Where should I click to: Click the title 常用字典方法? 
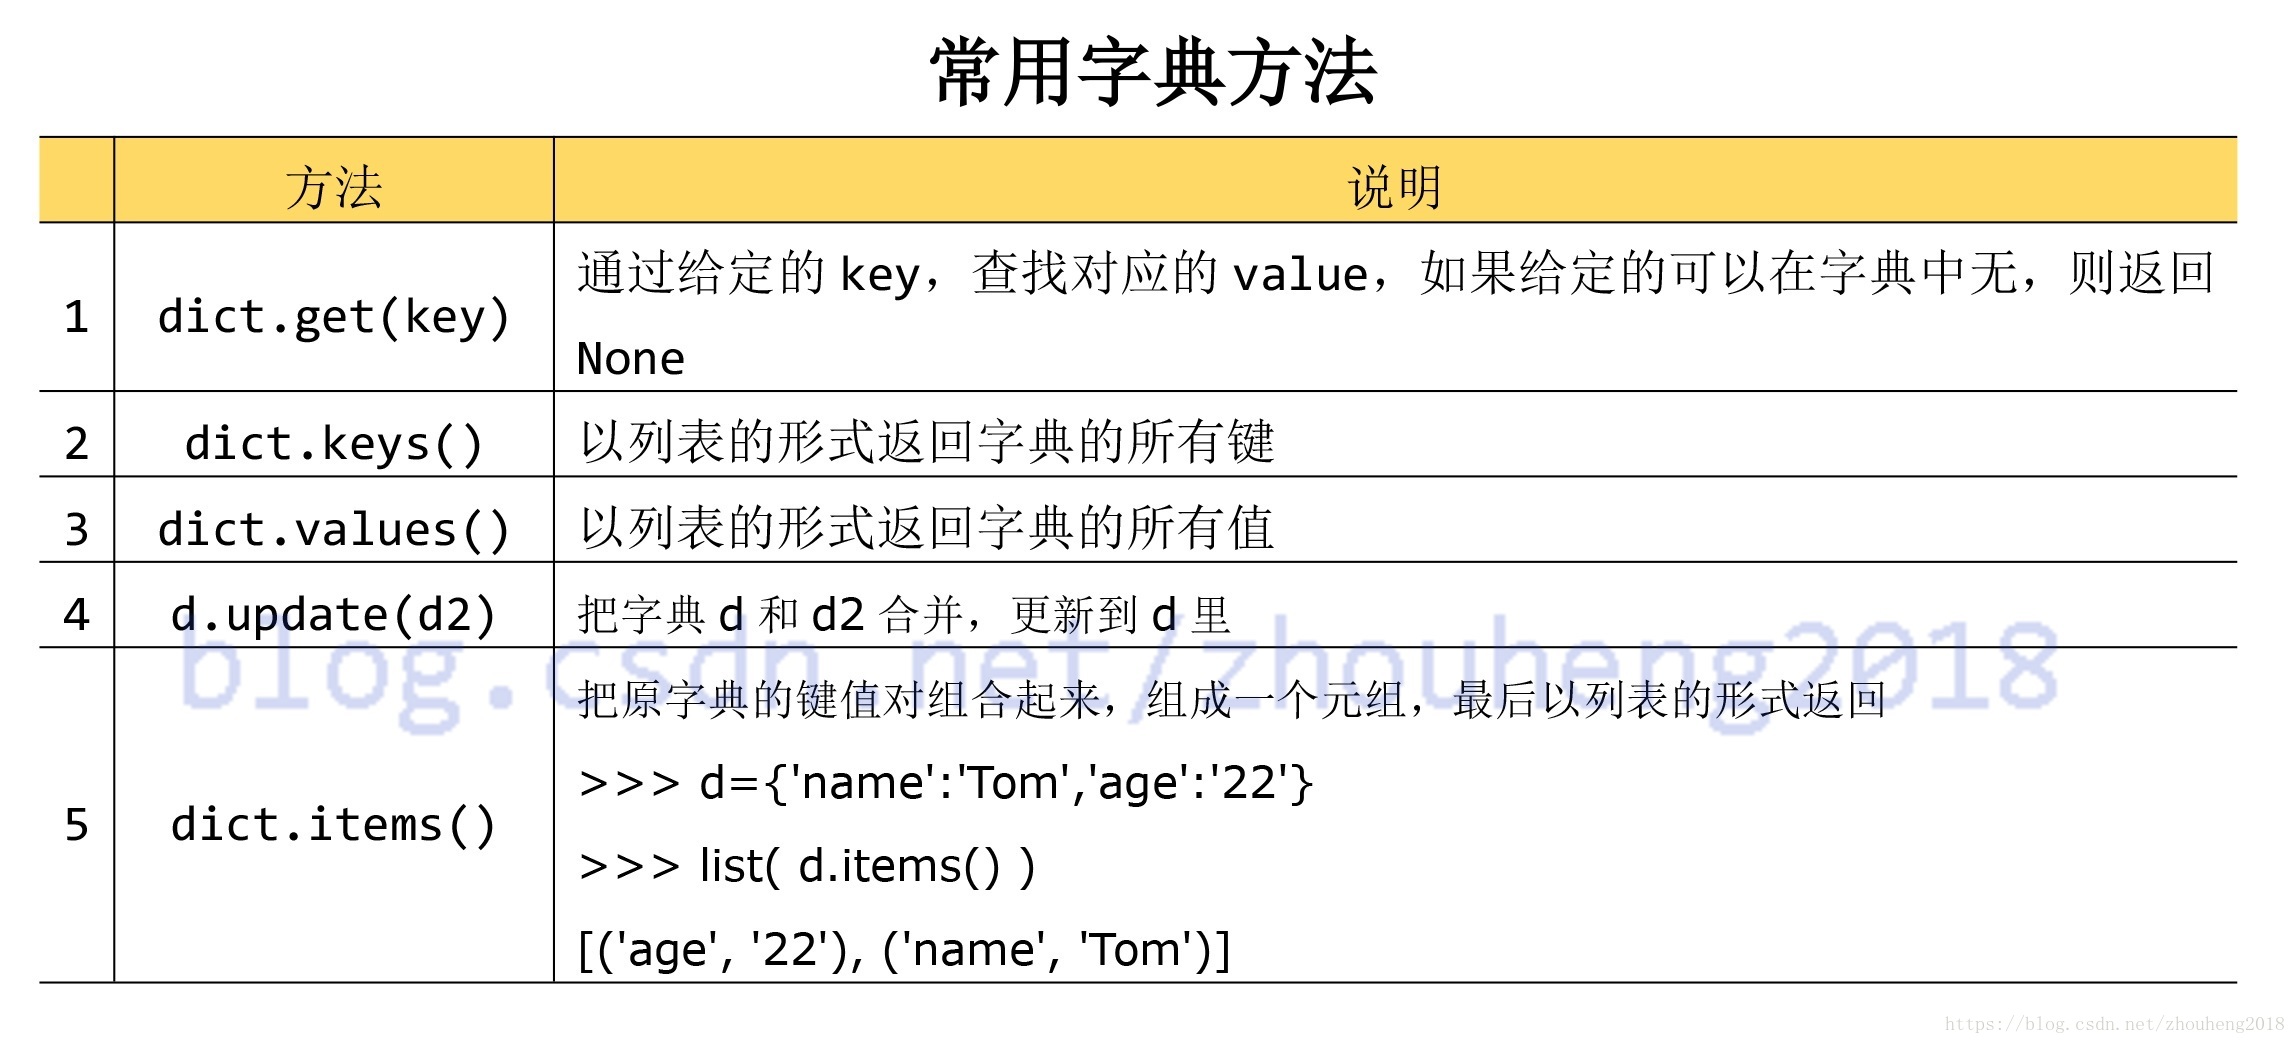click(1153, 72)
